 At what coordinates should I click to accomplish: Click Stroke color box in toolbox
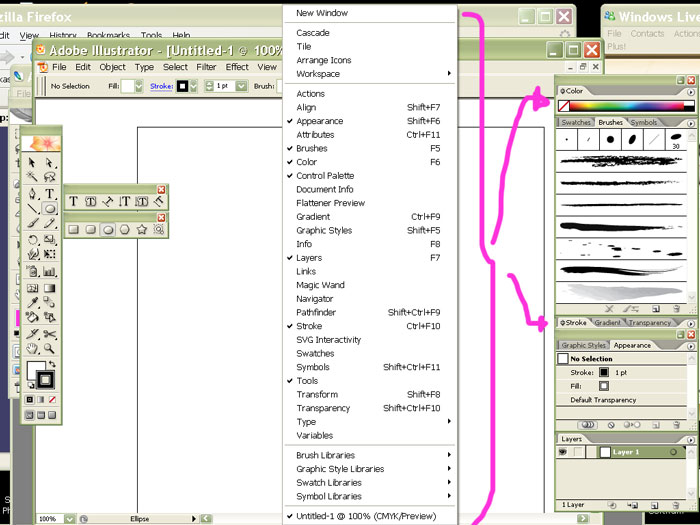[x=45, y=380]
